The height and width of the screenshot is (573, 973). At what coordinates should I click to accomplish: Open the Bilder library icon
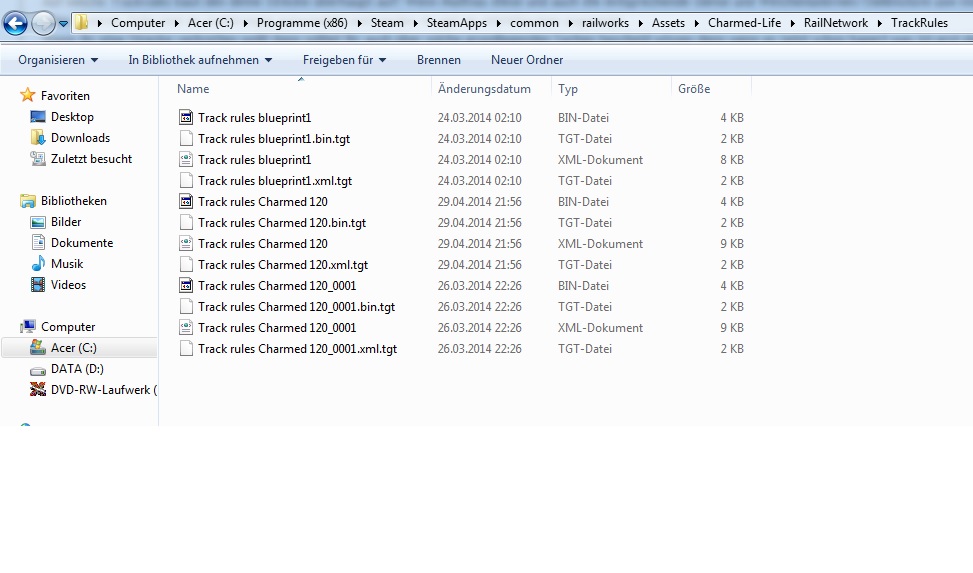pyautogui.click(x=38, y=222)
